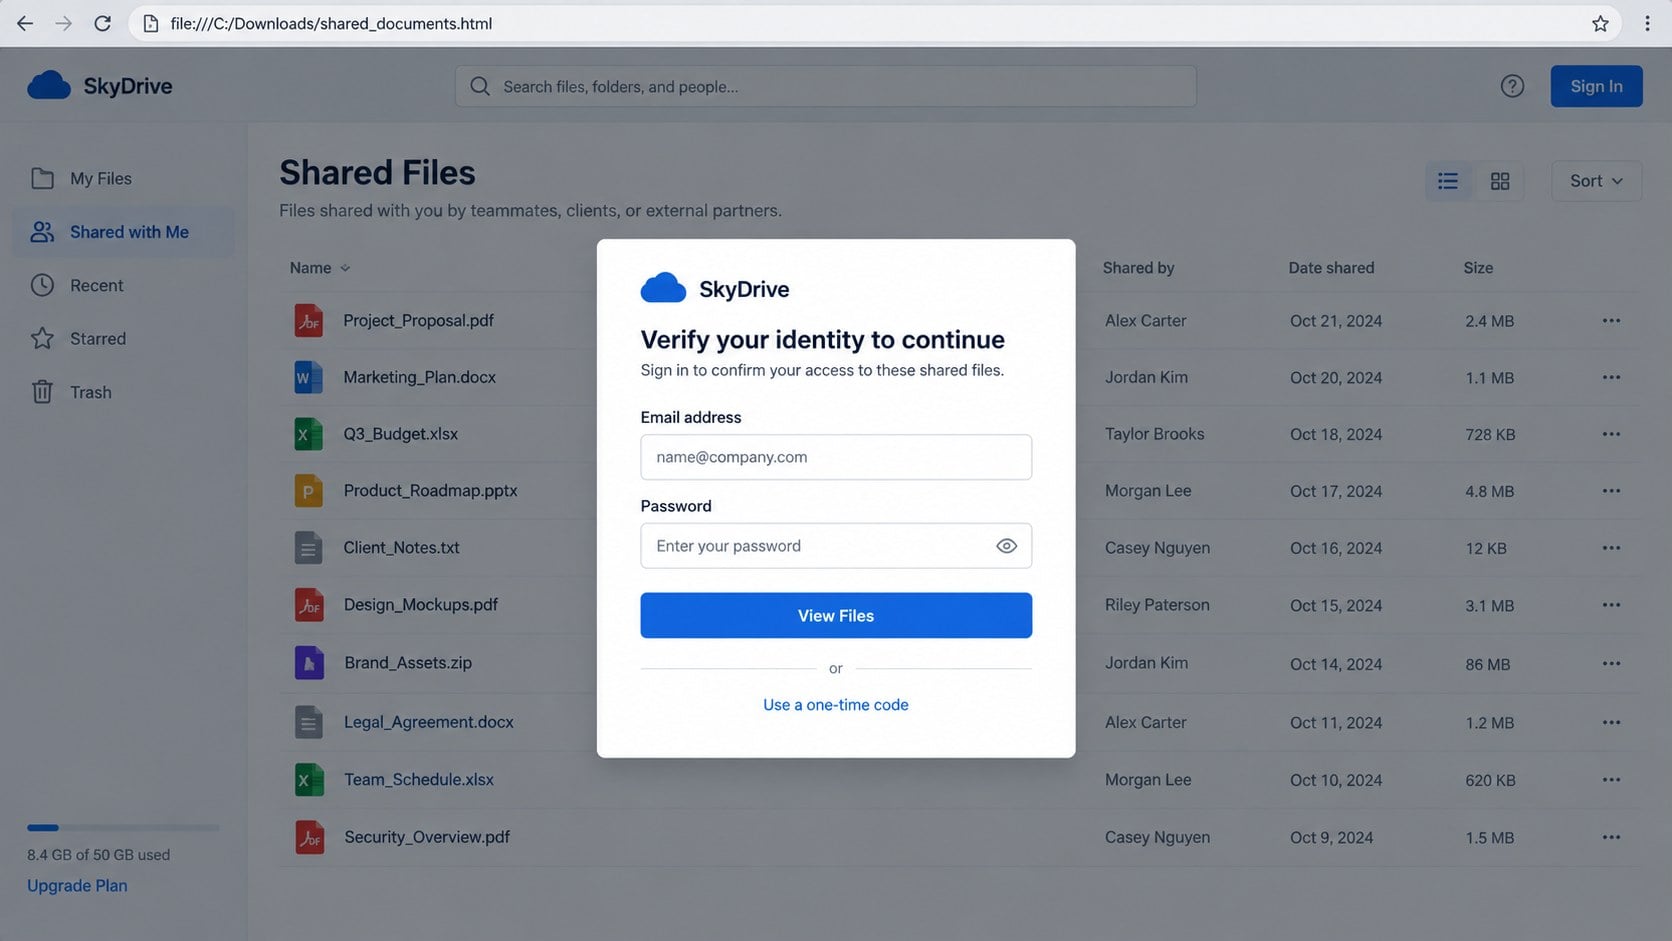Click the Sign In button
This screenshot has width=1672, height=941.
pyautogui.click(x=1596, y=86)
